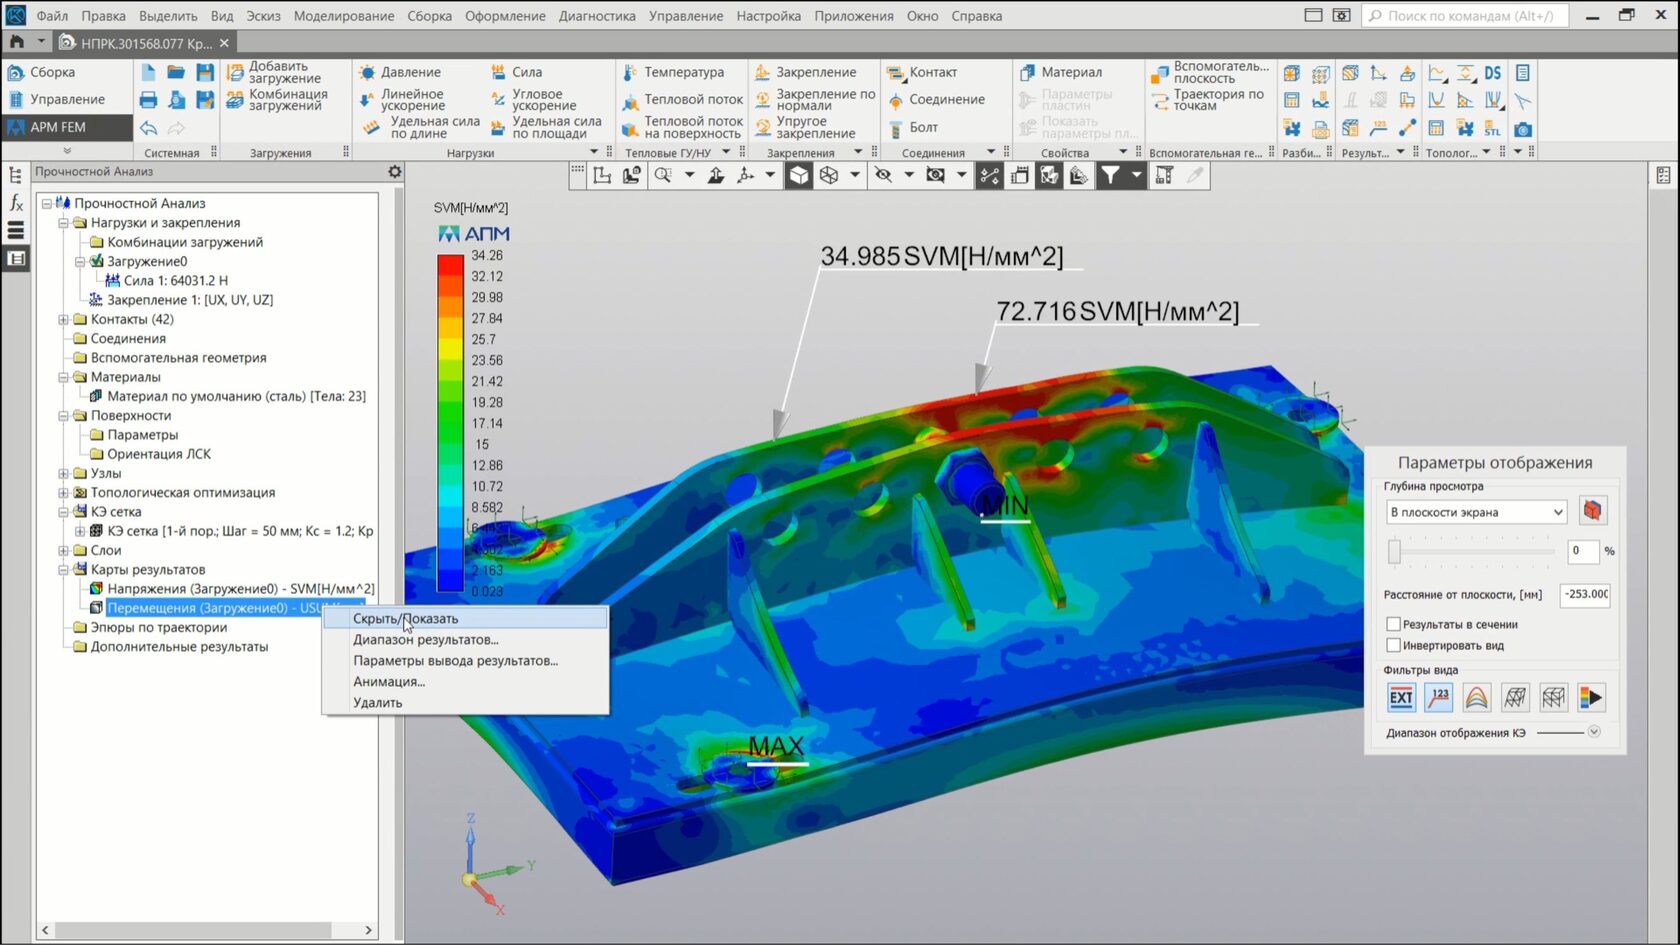The image size is (1680, 945).
Task: Expand the Контакты (42) node
Action: point(63,319)
